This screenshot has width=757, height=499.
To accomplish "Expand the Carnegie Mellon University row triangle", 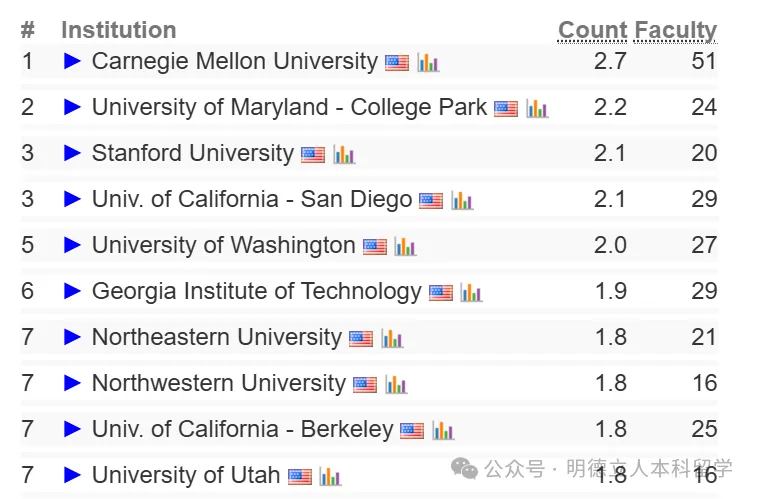I will [x=72, y=61].
